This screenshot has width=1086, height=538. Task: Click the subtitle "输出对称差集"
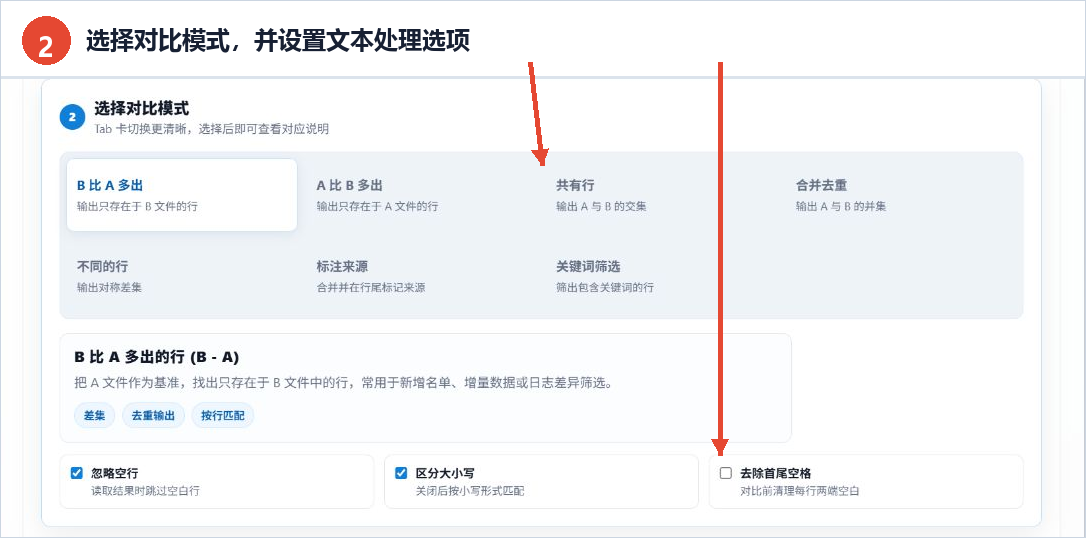click(109, 287)
